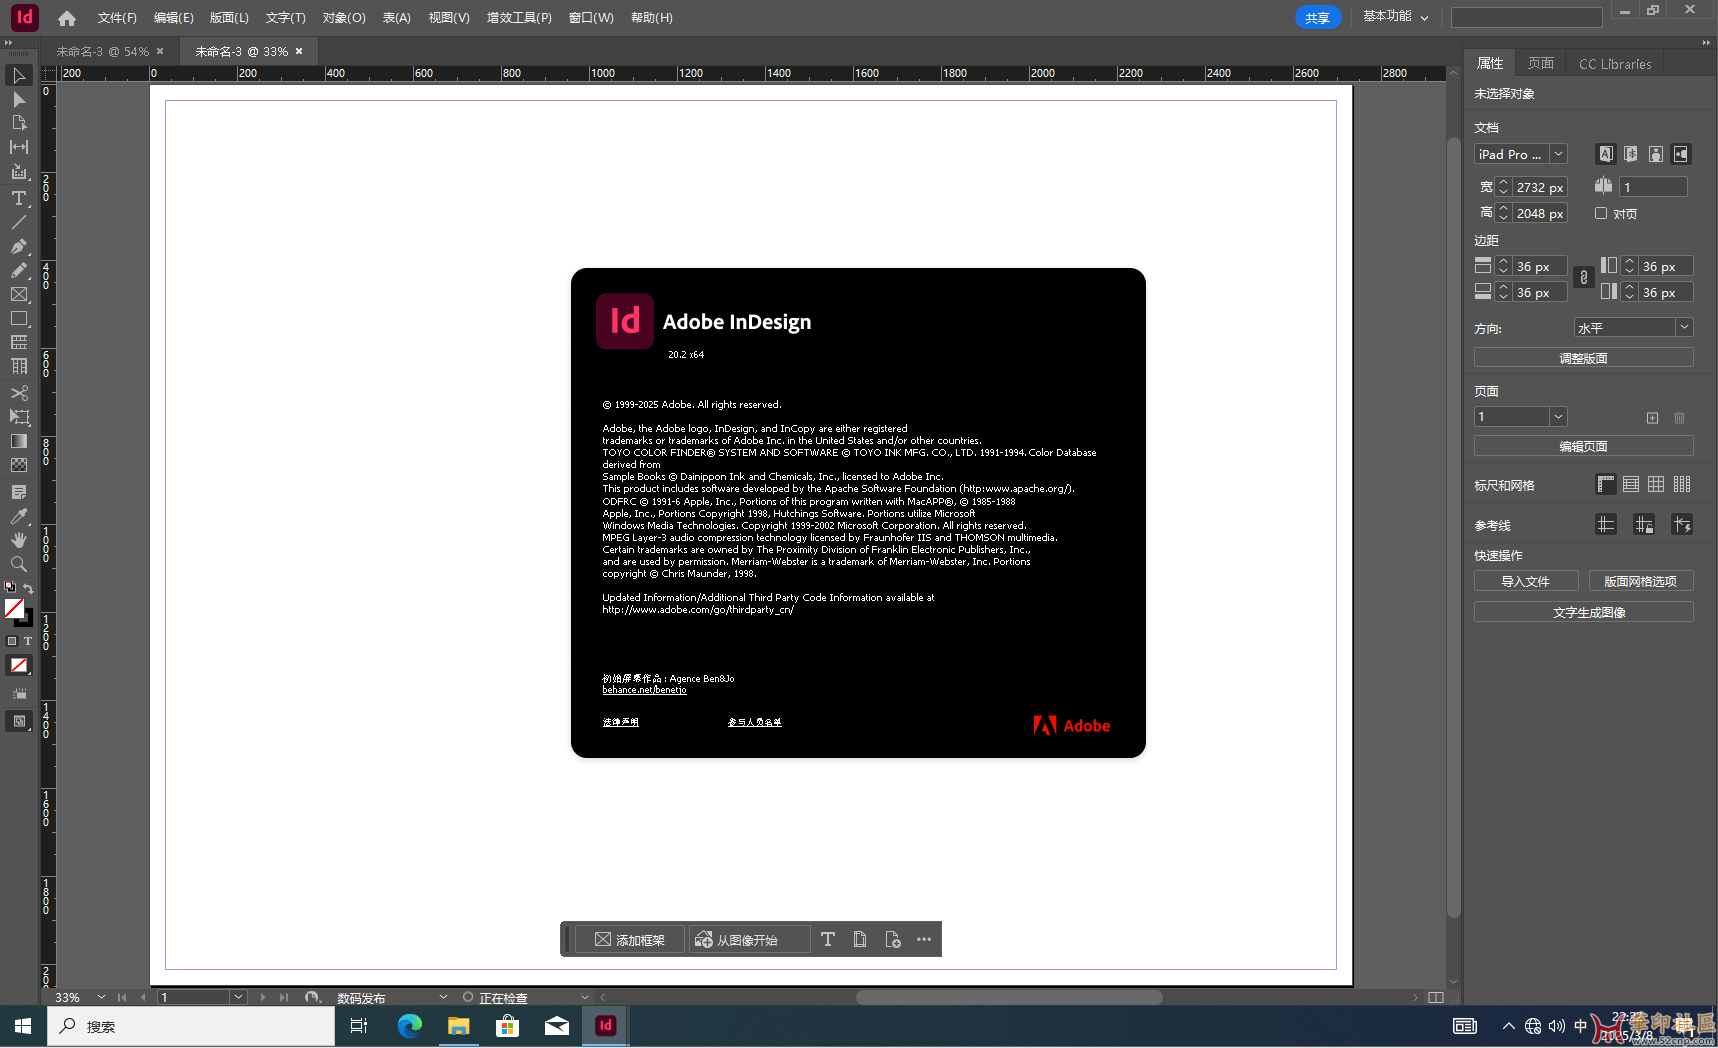Image resolution: width=1718 pixels, height=1048 pixels.
Task: Open more options in contextual bar
Action: [x=924, y=939]
